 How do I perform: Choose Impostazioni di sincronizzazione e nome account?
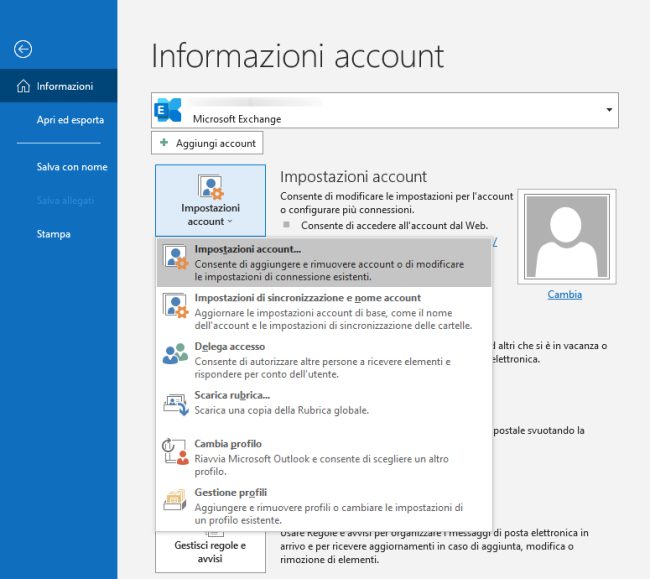[x=324, y=311]
